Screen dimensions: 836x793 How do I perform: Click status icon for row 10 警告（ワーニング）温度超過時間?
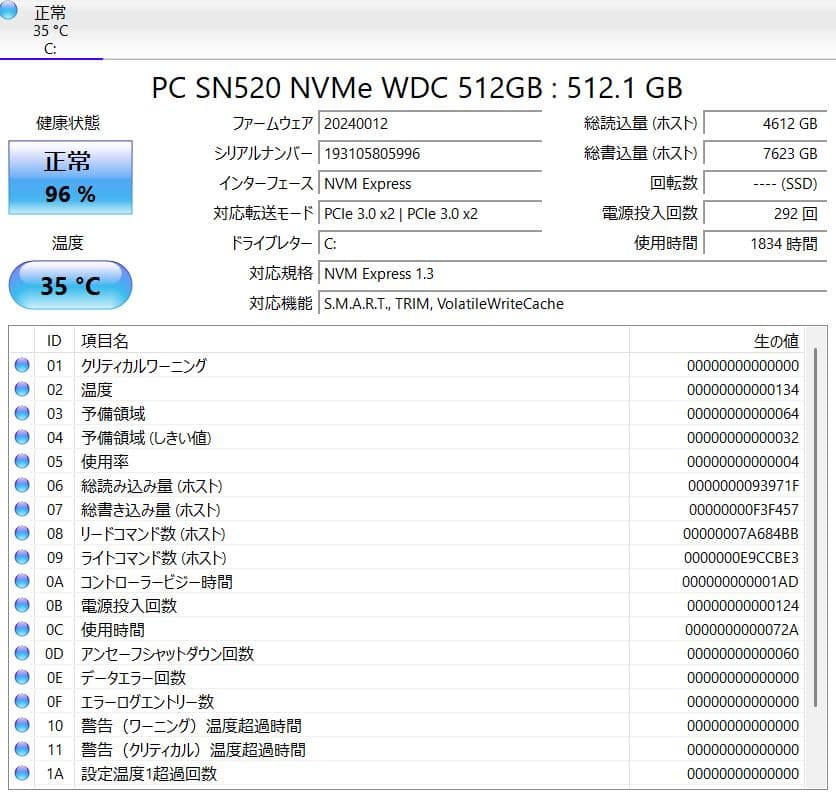(22, 725)
